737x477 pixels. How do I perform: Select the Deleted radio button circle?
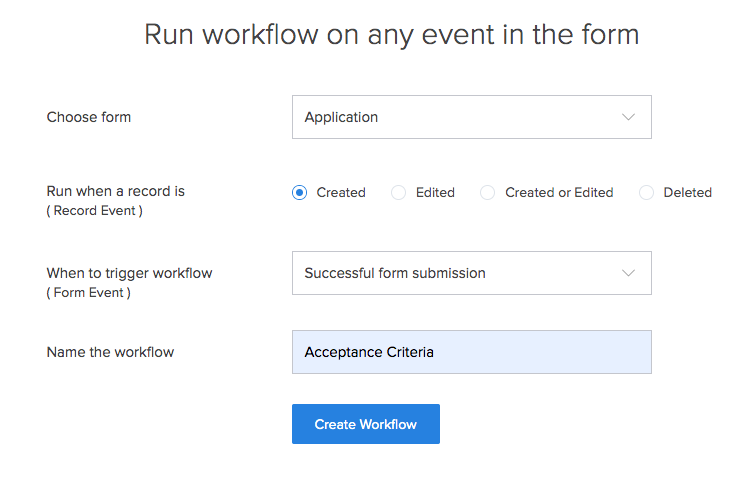[646, 193]
